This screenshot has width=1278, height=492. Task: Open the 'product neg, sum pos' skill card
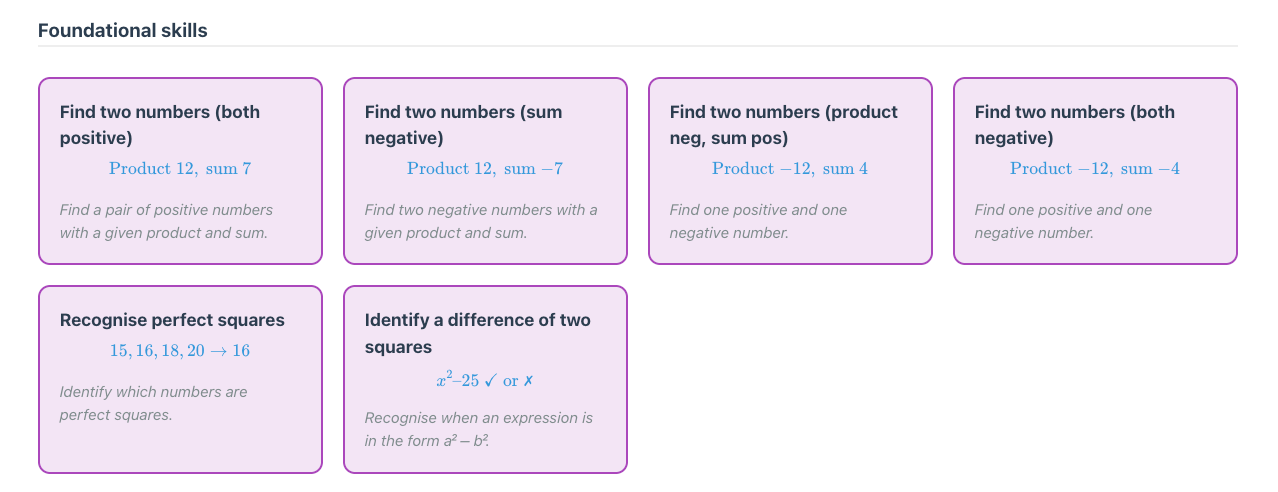pos(790,171)
